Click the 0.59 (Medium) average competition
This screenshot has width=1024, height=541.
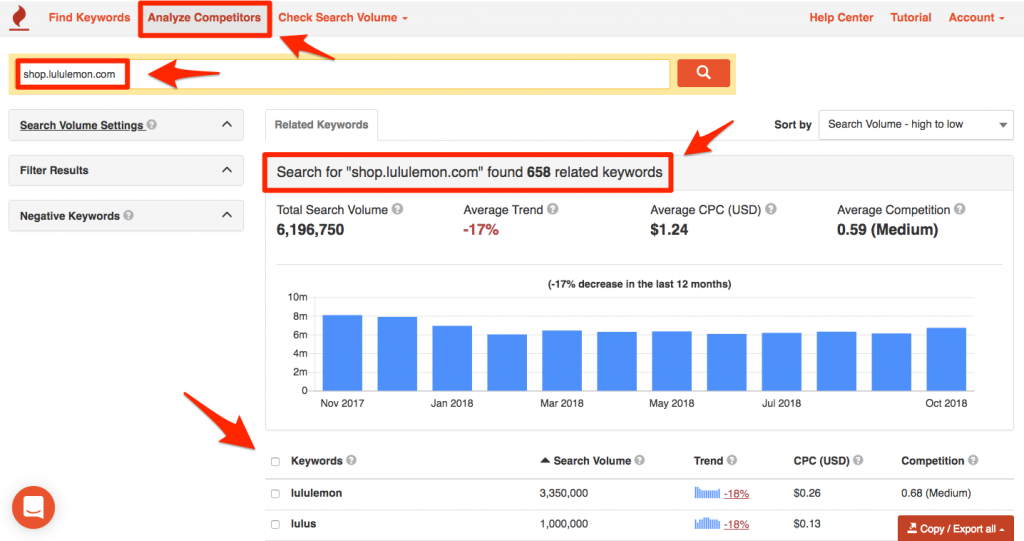pyautogui.click(x=888, y=229)
